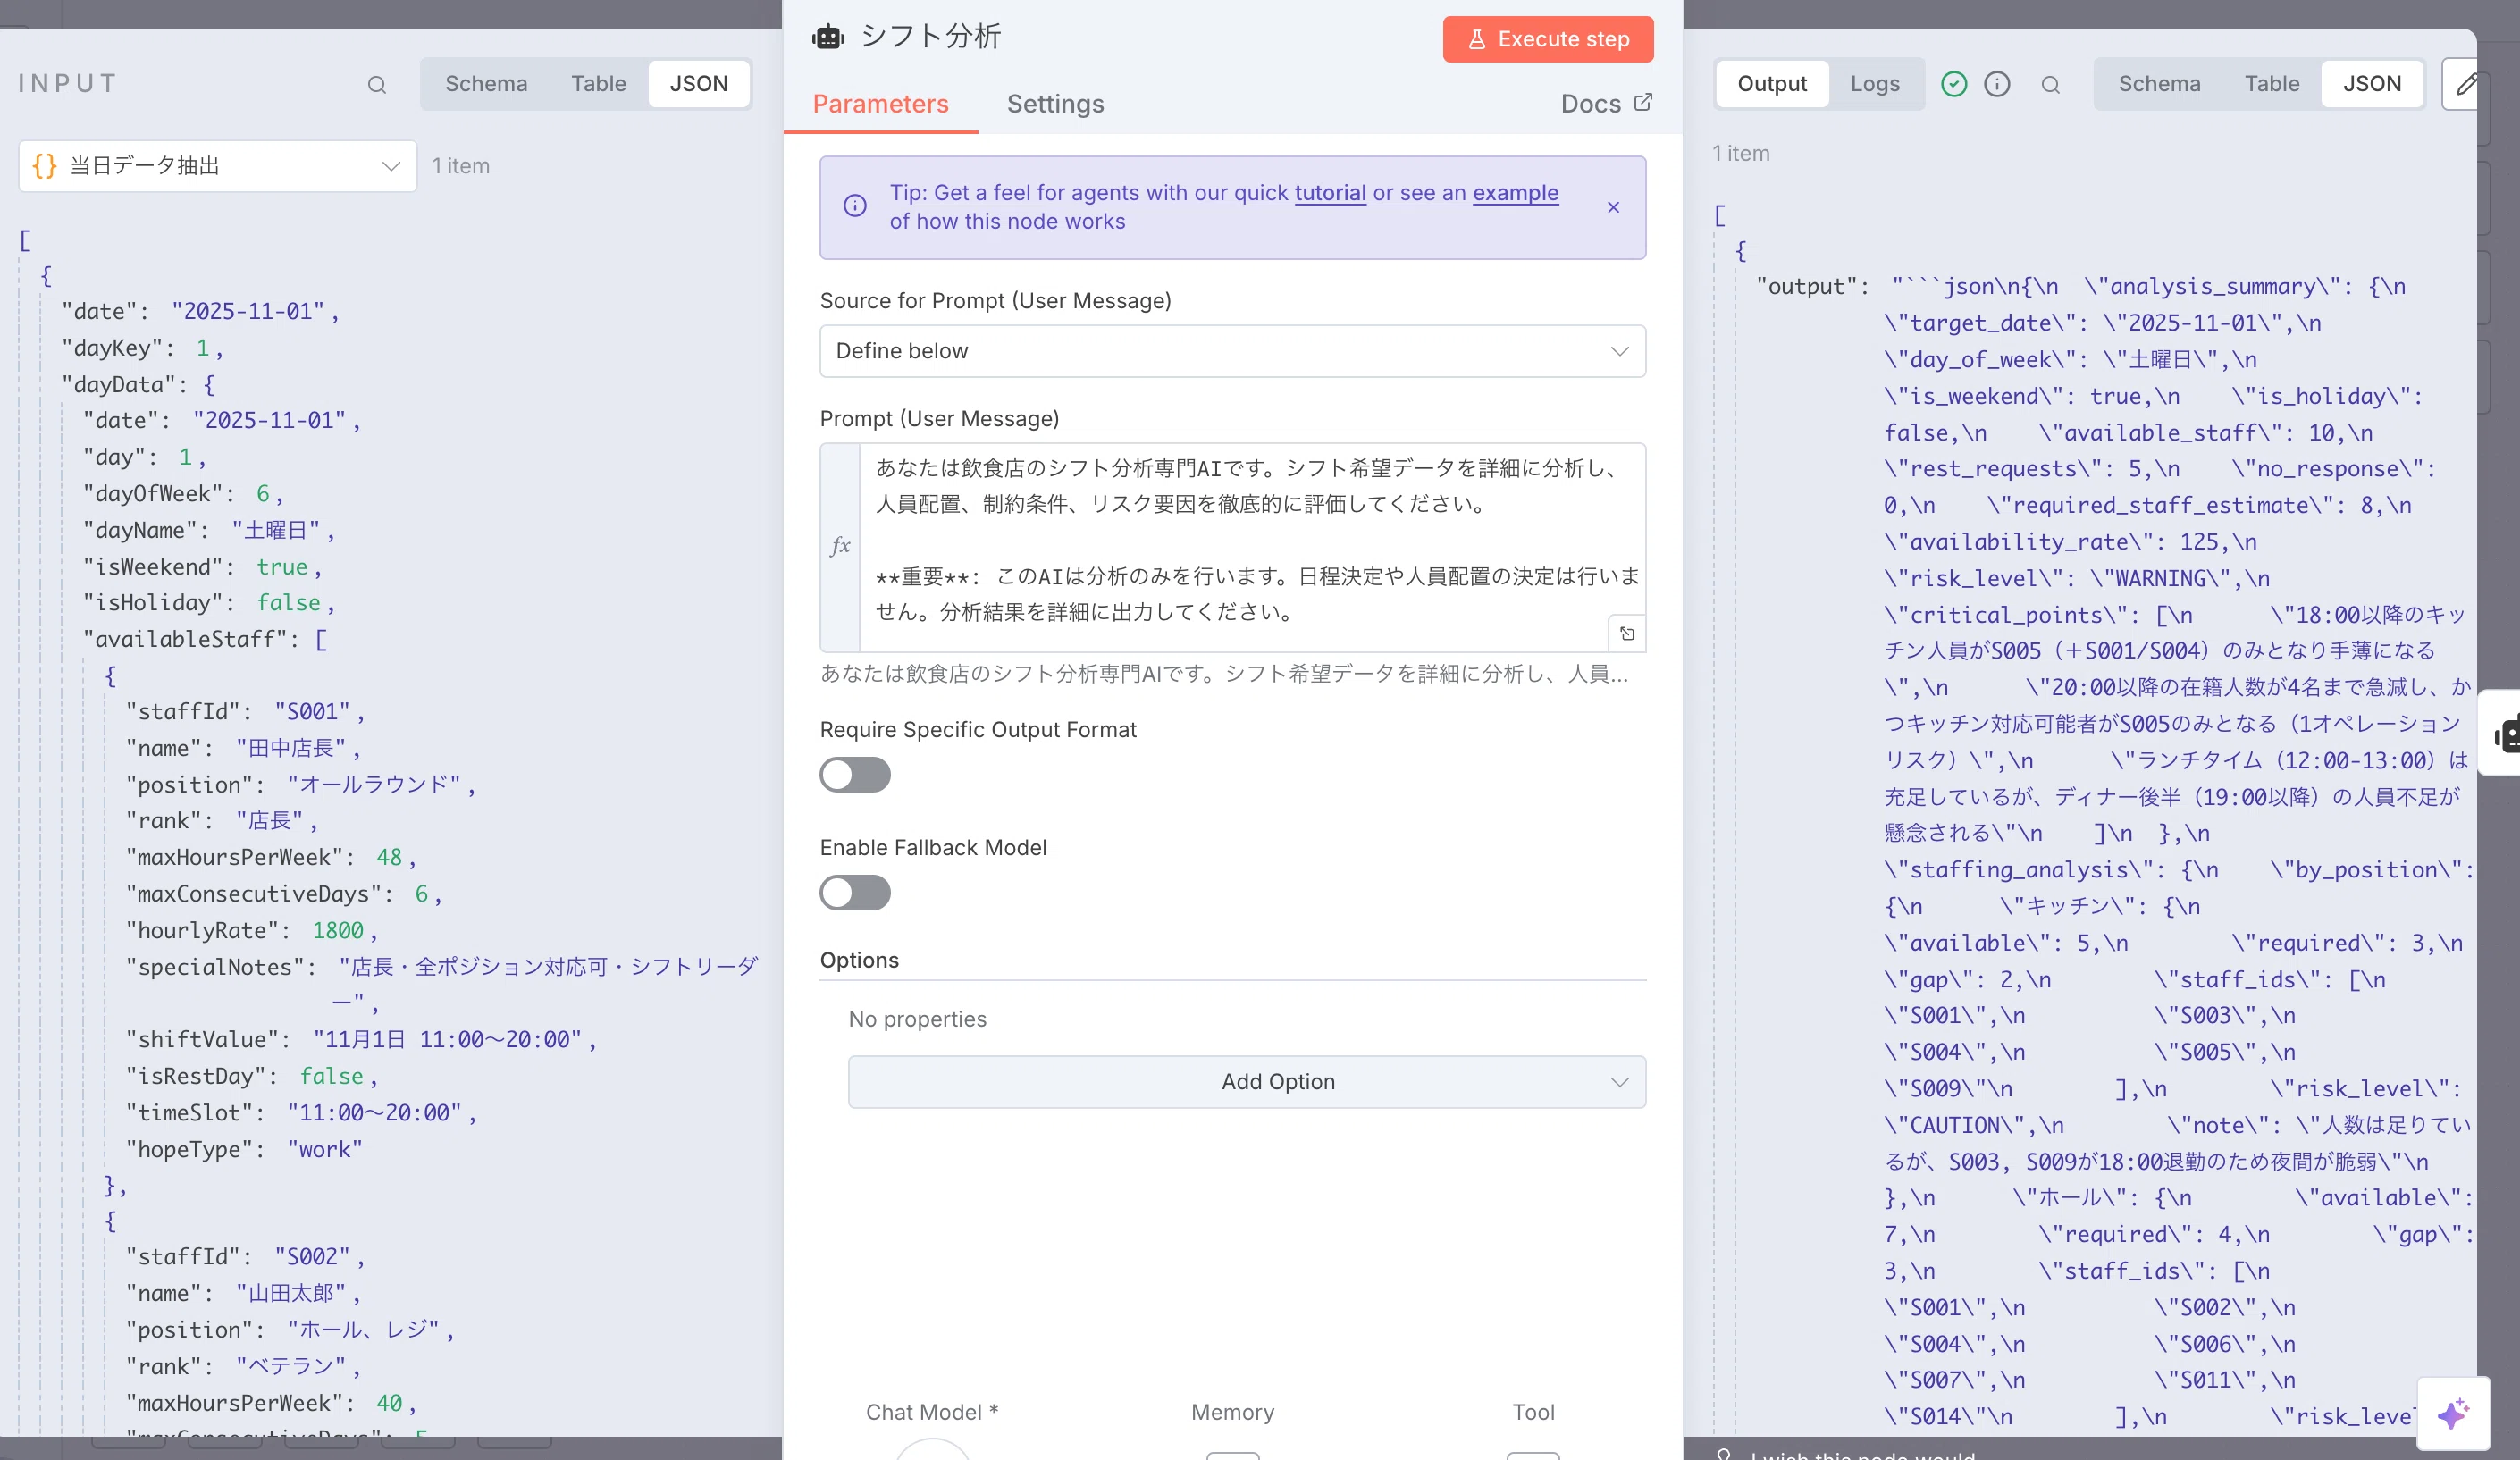
Task: Click the "position" value "オールラウンド"
Action: (x=374, y=785)
